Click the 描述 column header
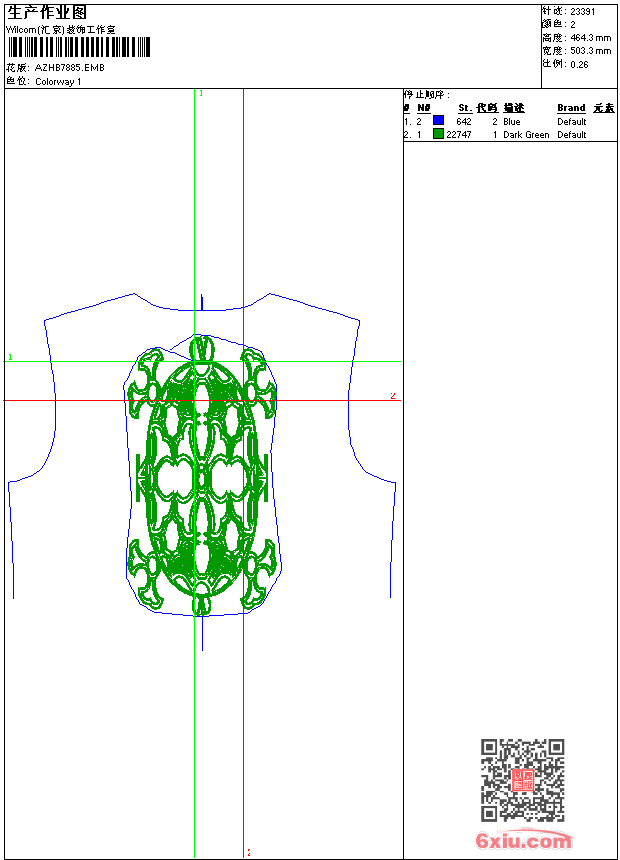 coord(513,108)
